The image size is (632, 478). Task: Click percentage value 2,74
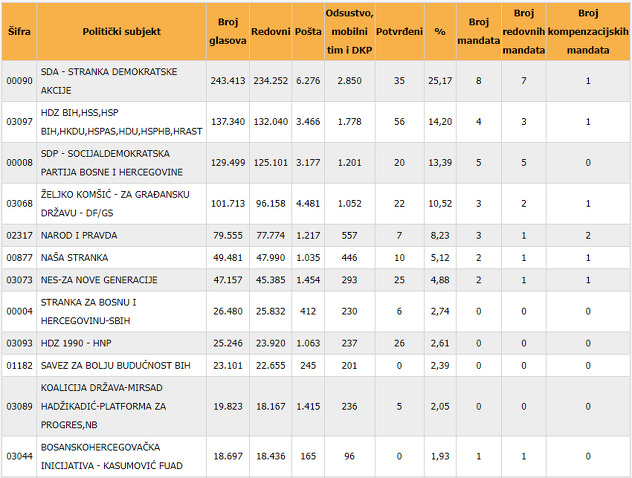click(440, 312)
